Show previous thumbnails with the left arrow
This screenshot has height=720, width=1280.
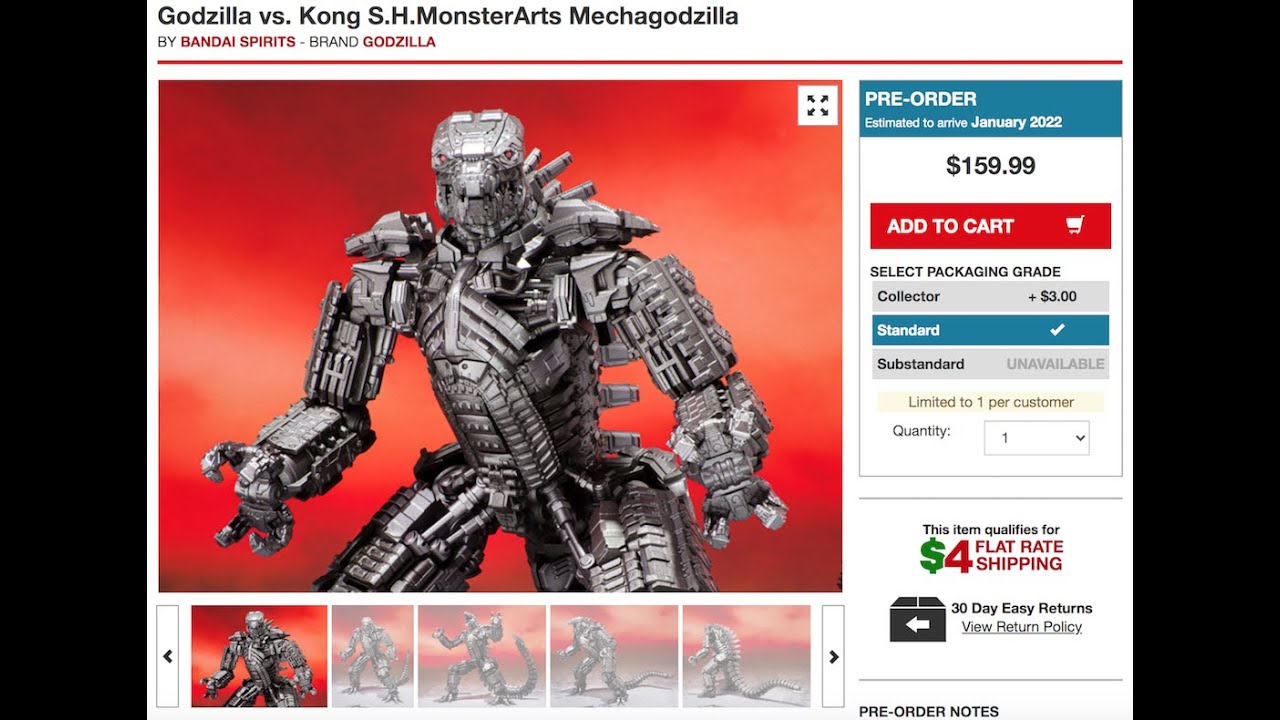(x=168, y=656)
